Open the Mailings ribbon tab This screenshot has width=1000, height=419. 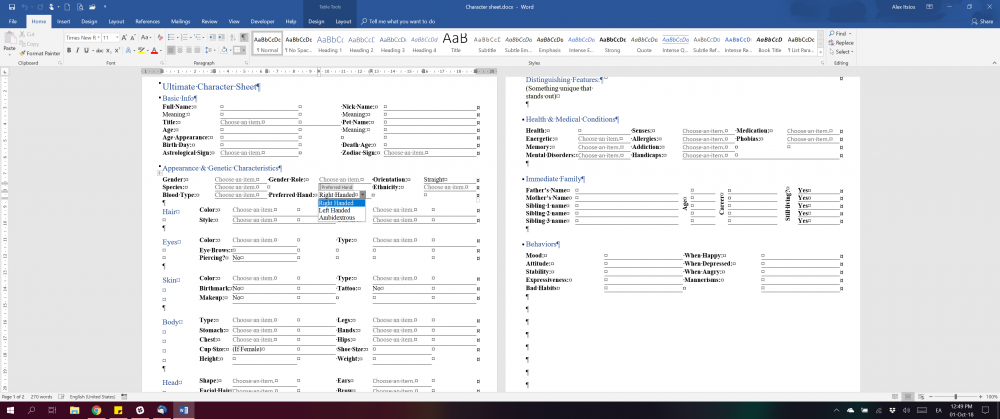click(180, 20)
